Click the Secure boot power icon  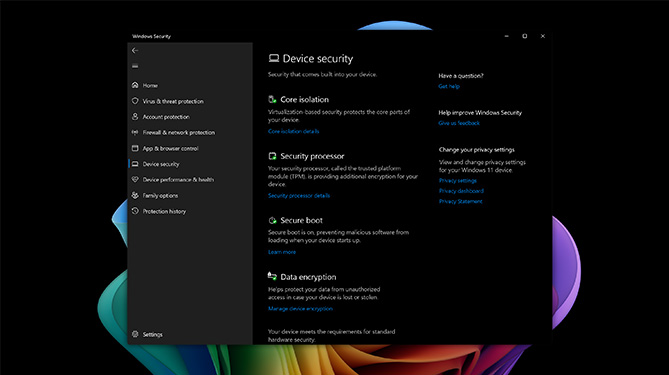tap(272, 220)
